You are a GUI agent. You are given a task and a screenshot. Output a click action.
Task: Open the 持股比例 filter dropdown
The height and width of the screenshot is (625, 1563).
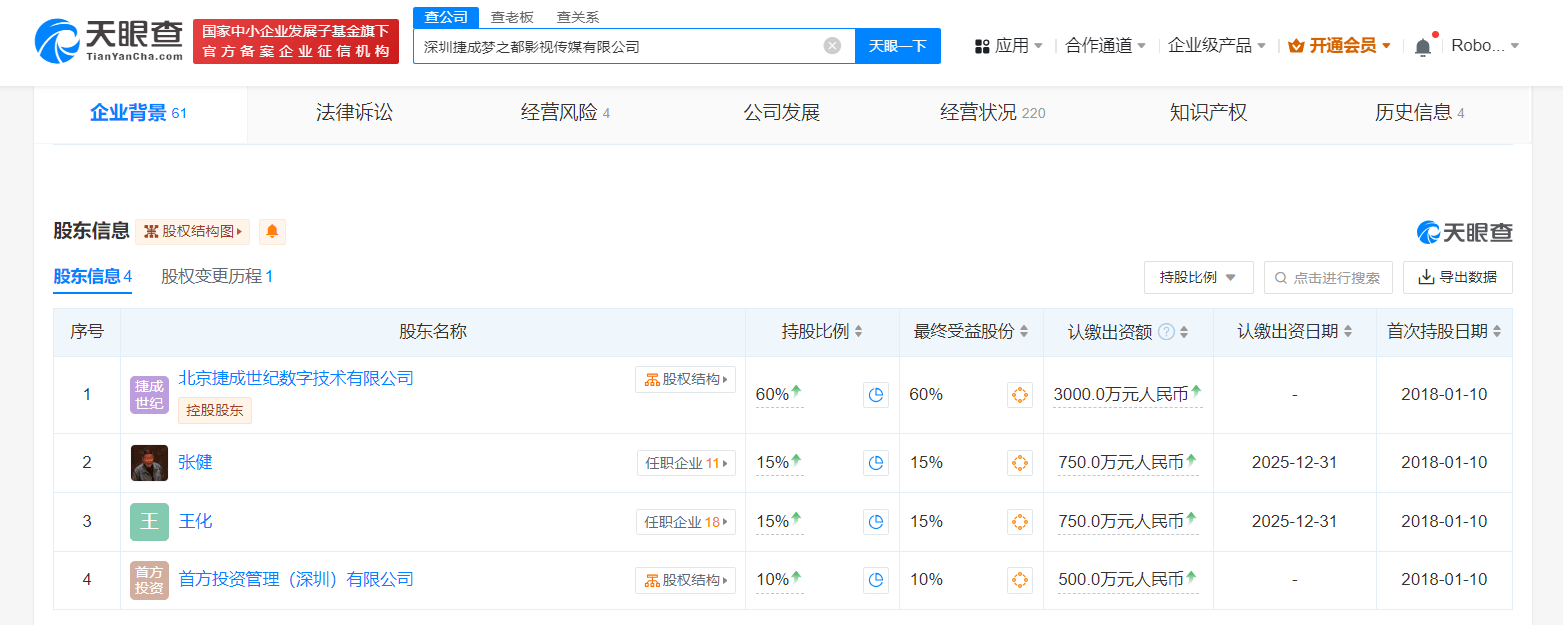pos(1198,277)
